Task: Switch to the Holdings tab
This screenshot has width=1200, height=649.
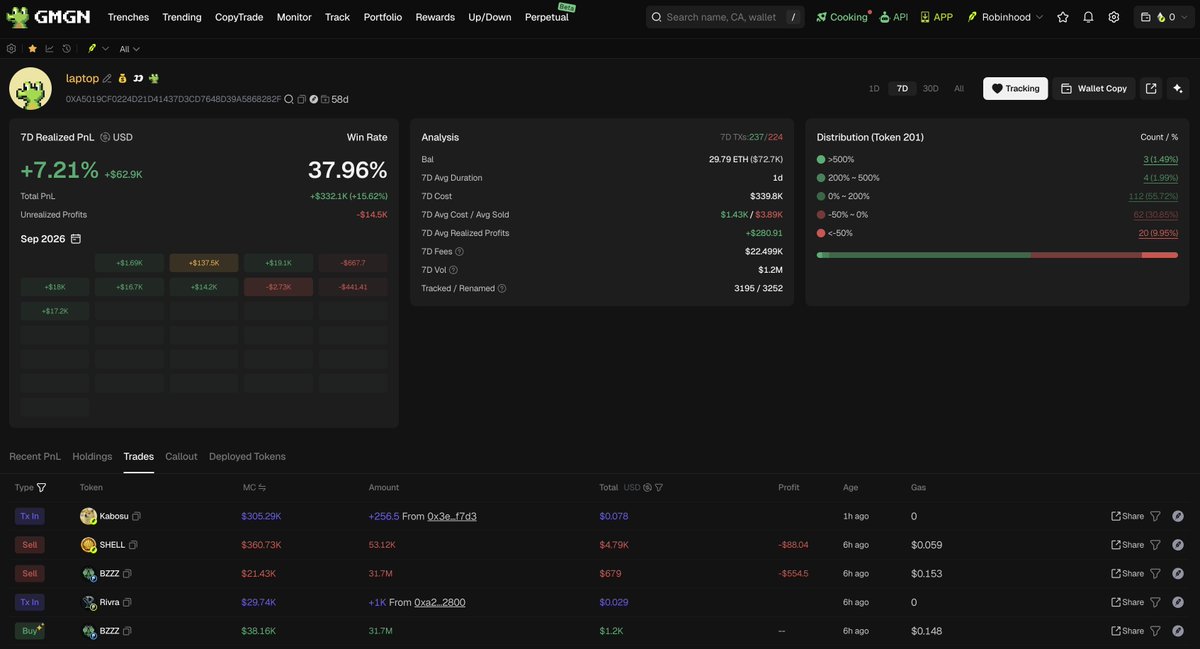Action: [92, 456]
